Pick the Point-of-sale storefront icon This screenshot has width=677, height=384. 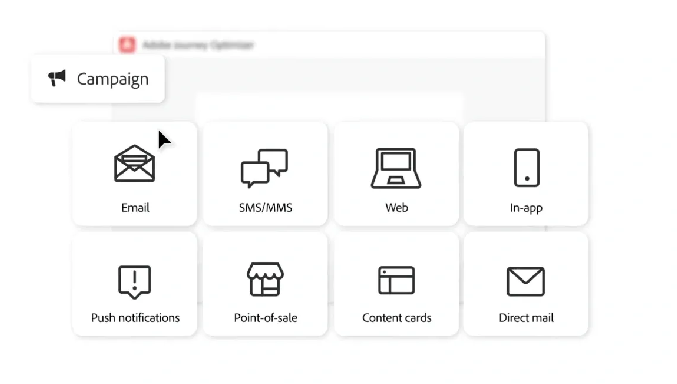tap(266, 279)
